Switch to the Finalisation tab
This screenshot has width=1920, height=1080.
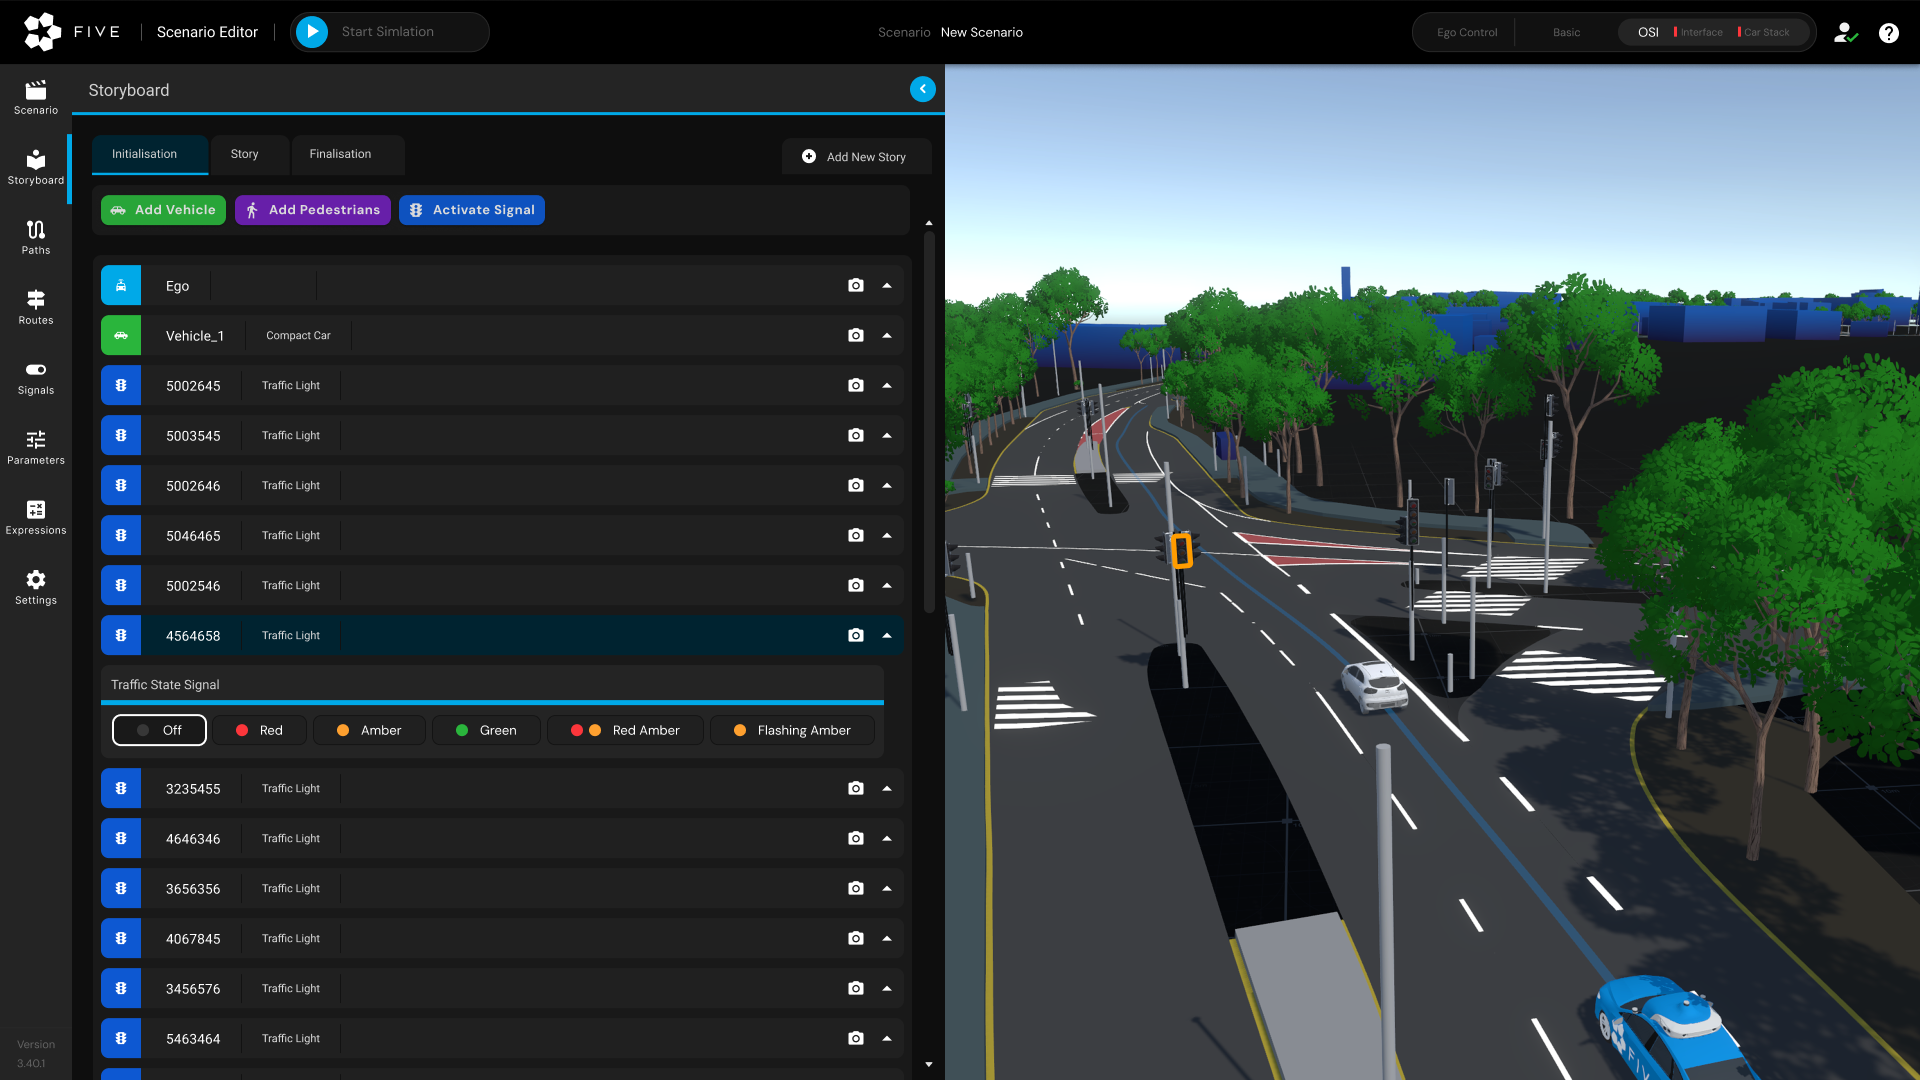(347, 154)
